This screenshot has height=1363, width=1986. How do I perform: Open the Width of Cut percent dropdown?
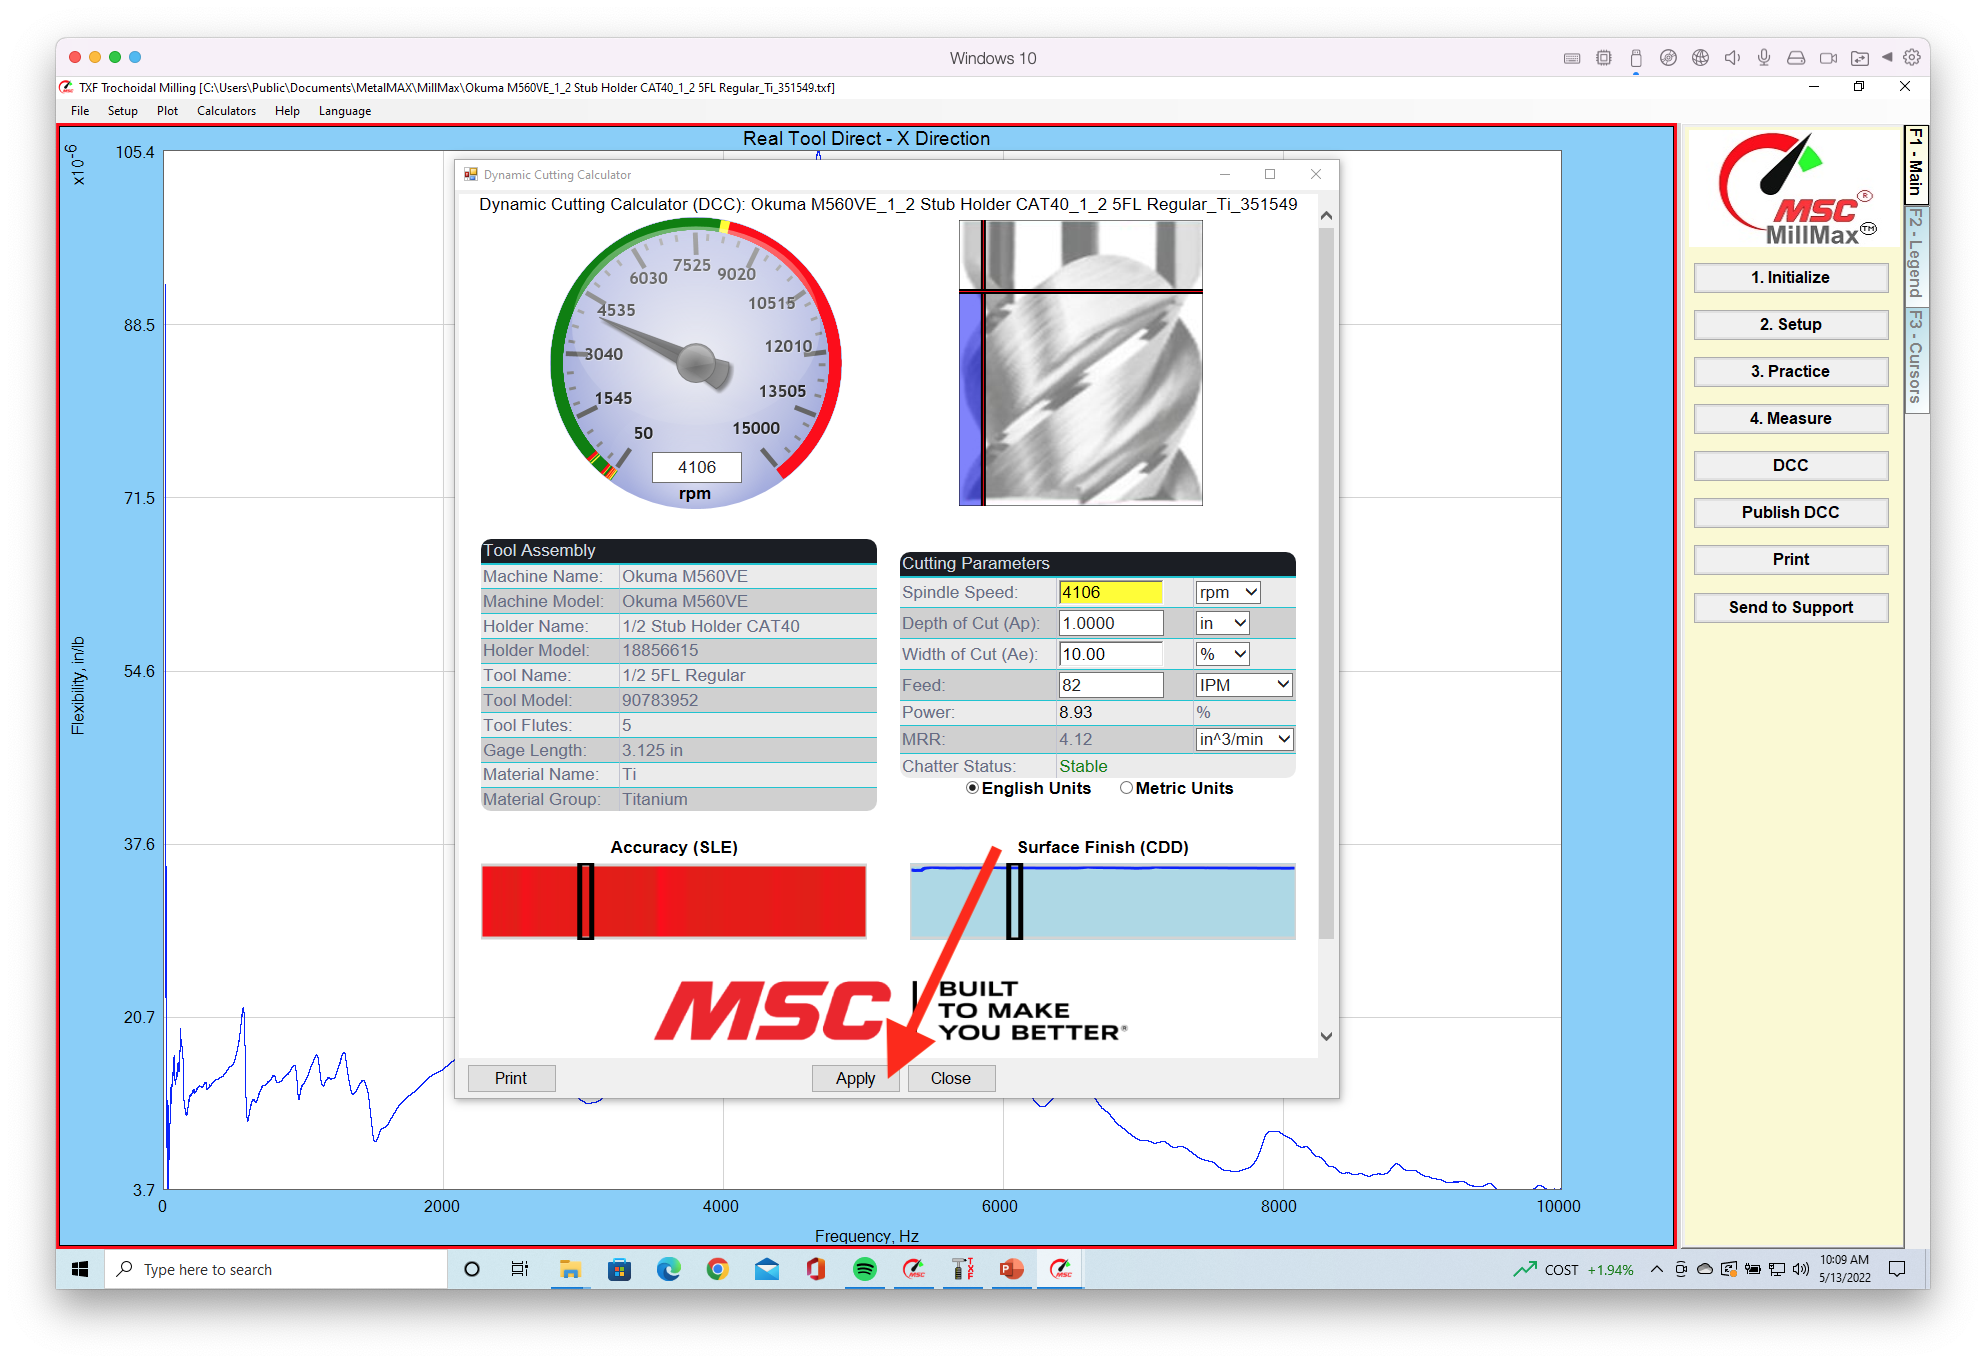coord(1223,654)
